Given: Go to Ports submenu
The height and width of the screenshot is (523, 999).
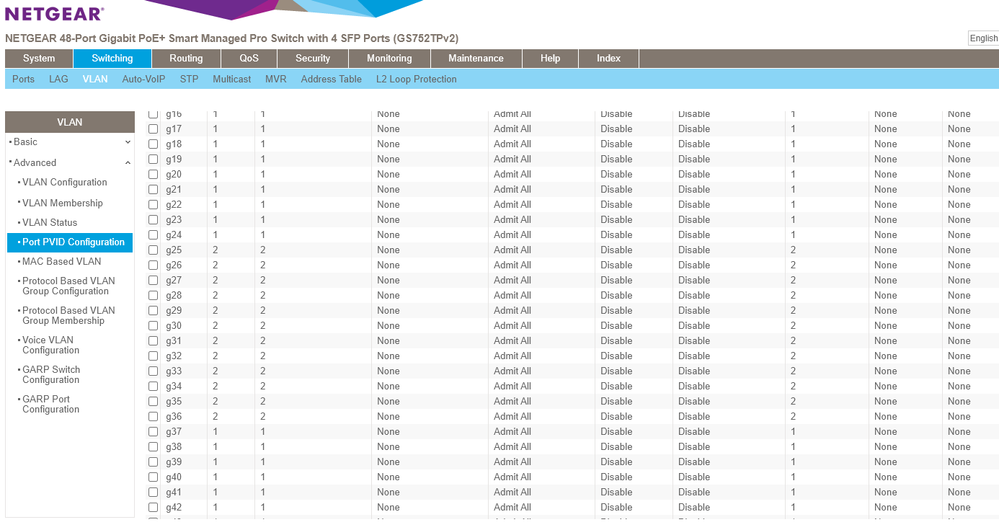Looking at the screenshot, I should point(24,79).
